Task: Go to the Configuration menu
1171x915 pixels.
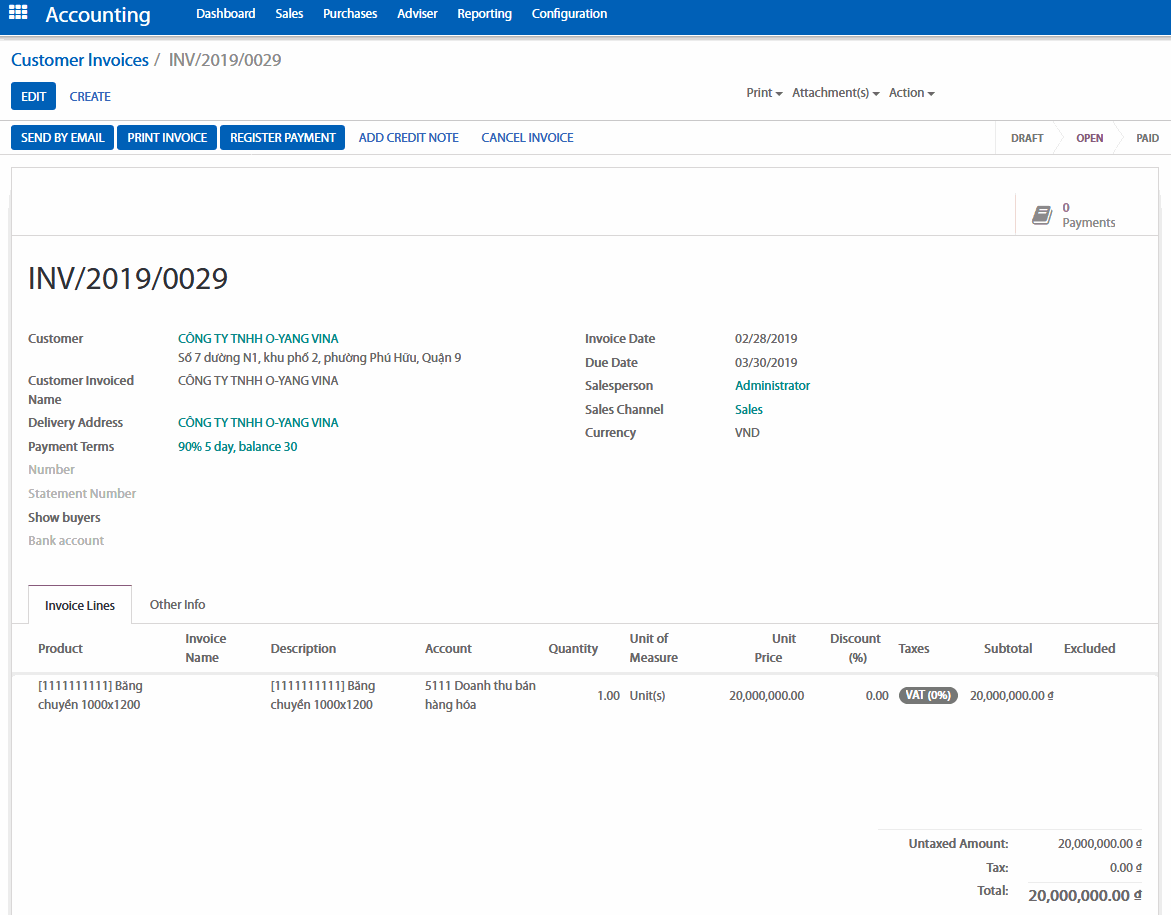Action: pyautogui.click(x=569, y=14)
